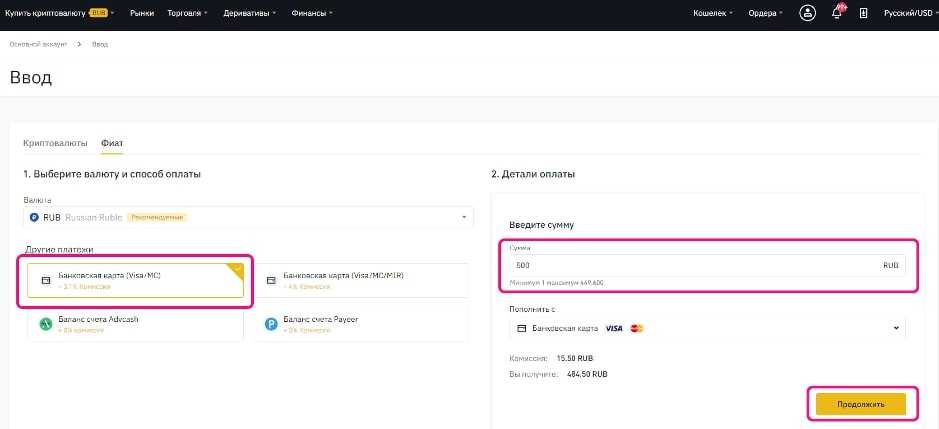The width and height of the screenshot is (939, 429).
Task: Click the Payeer blue logo icon
Action: tap(271, 323)
